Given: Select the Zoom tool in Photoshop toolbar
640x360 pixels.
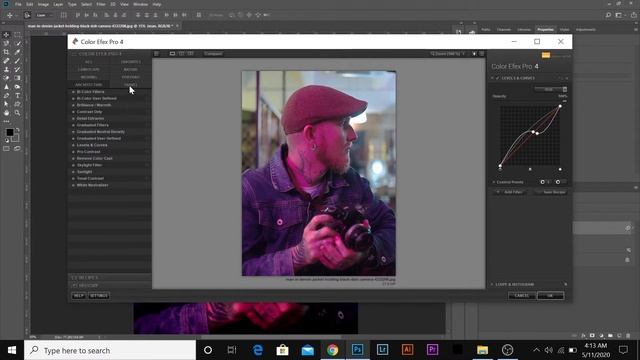Looking at the screenshot, I should point(17,113).
